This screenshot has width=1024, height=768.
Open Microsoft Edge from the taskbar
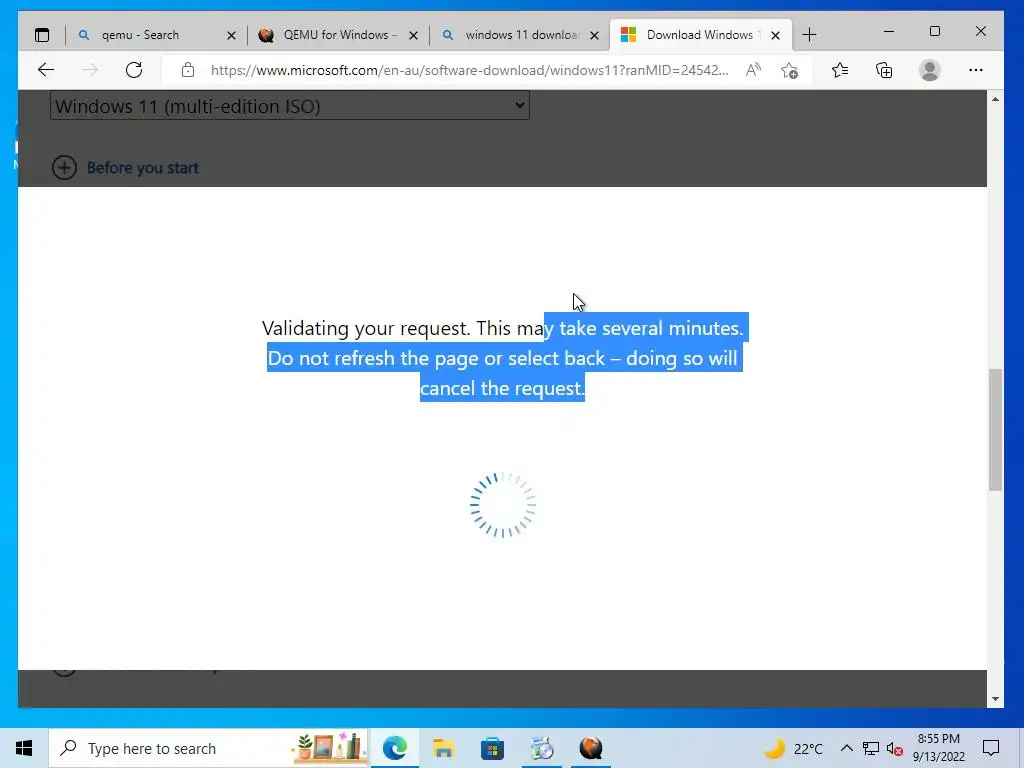[x=394, y=748]
